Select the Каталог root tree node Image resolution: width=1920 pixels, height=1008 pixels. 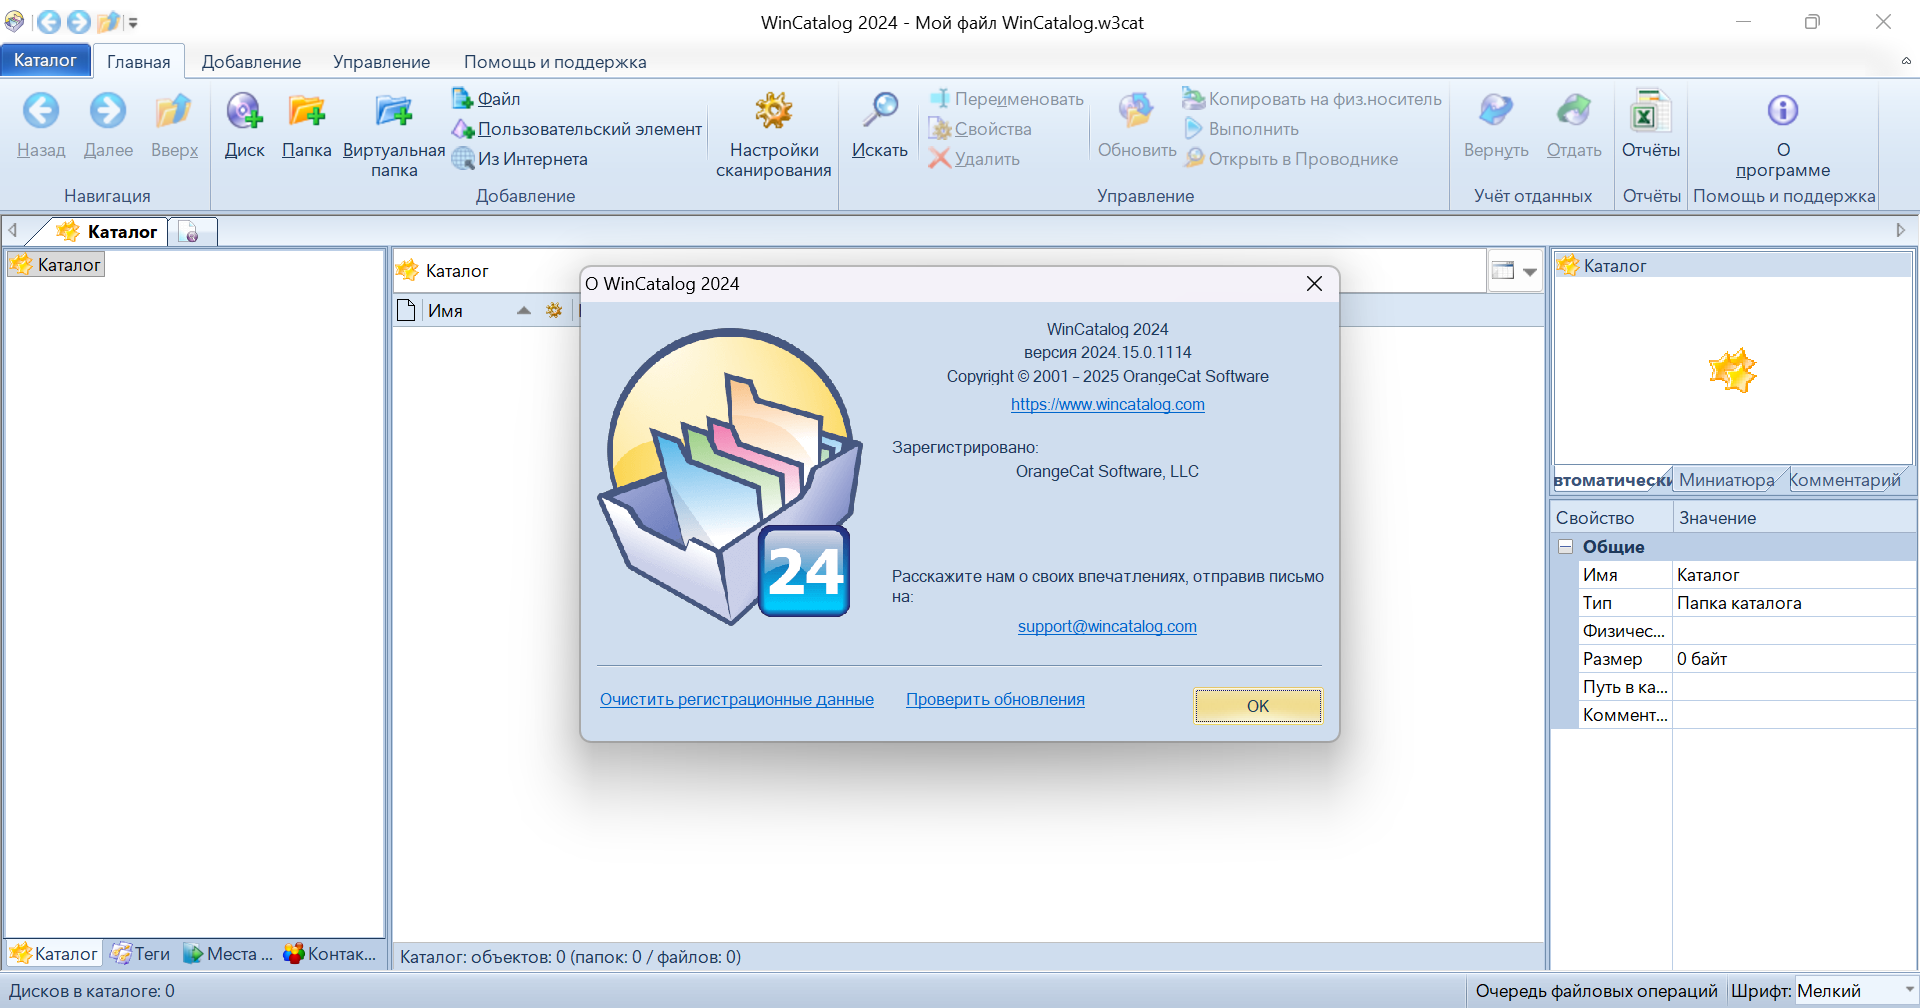[56, 265]
